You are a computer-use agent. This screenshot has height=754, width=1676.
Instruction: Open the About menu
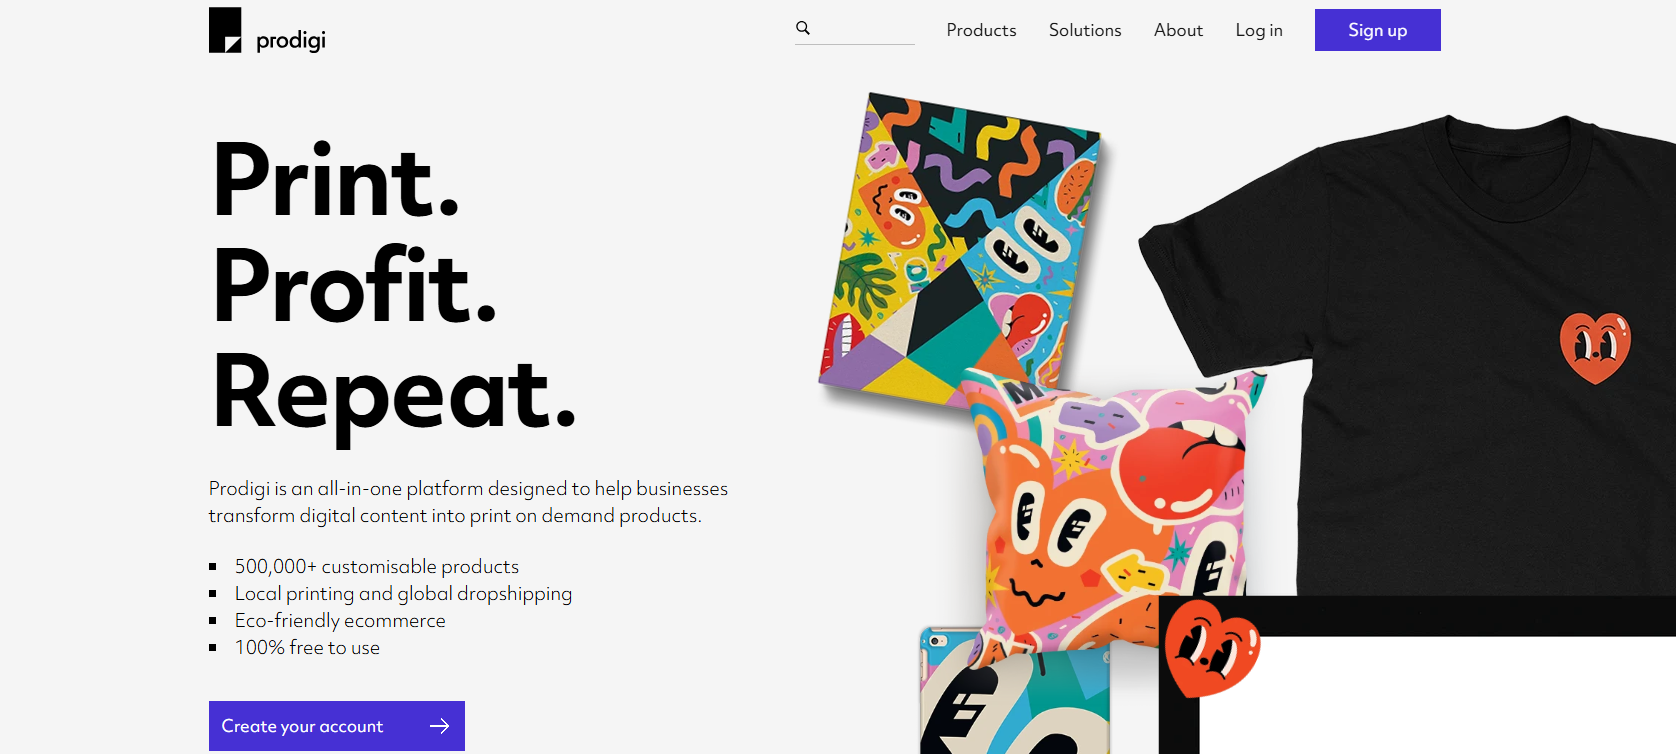click(x=1178, y=30)
